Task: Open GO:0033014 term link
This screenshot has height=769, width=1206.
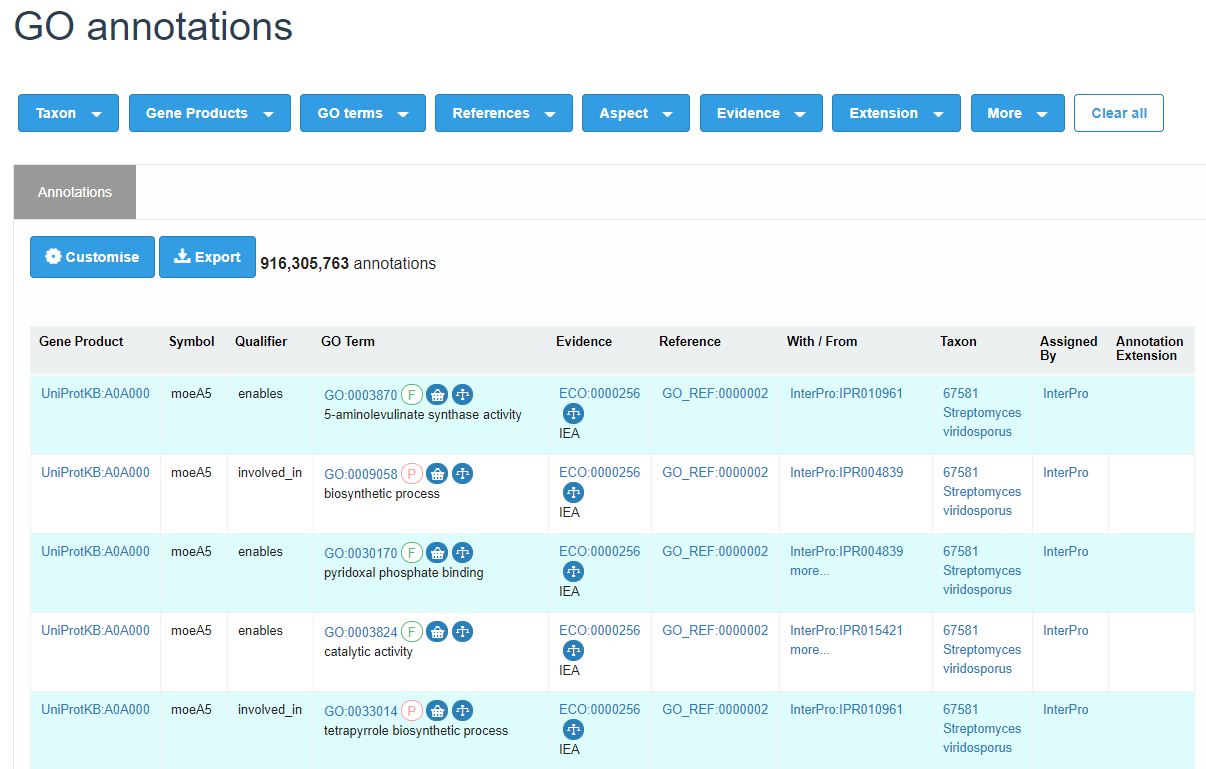Action: pyautogui.click(x=361, y=711)
